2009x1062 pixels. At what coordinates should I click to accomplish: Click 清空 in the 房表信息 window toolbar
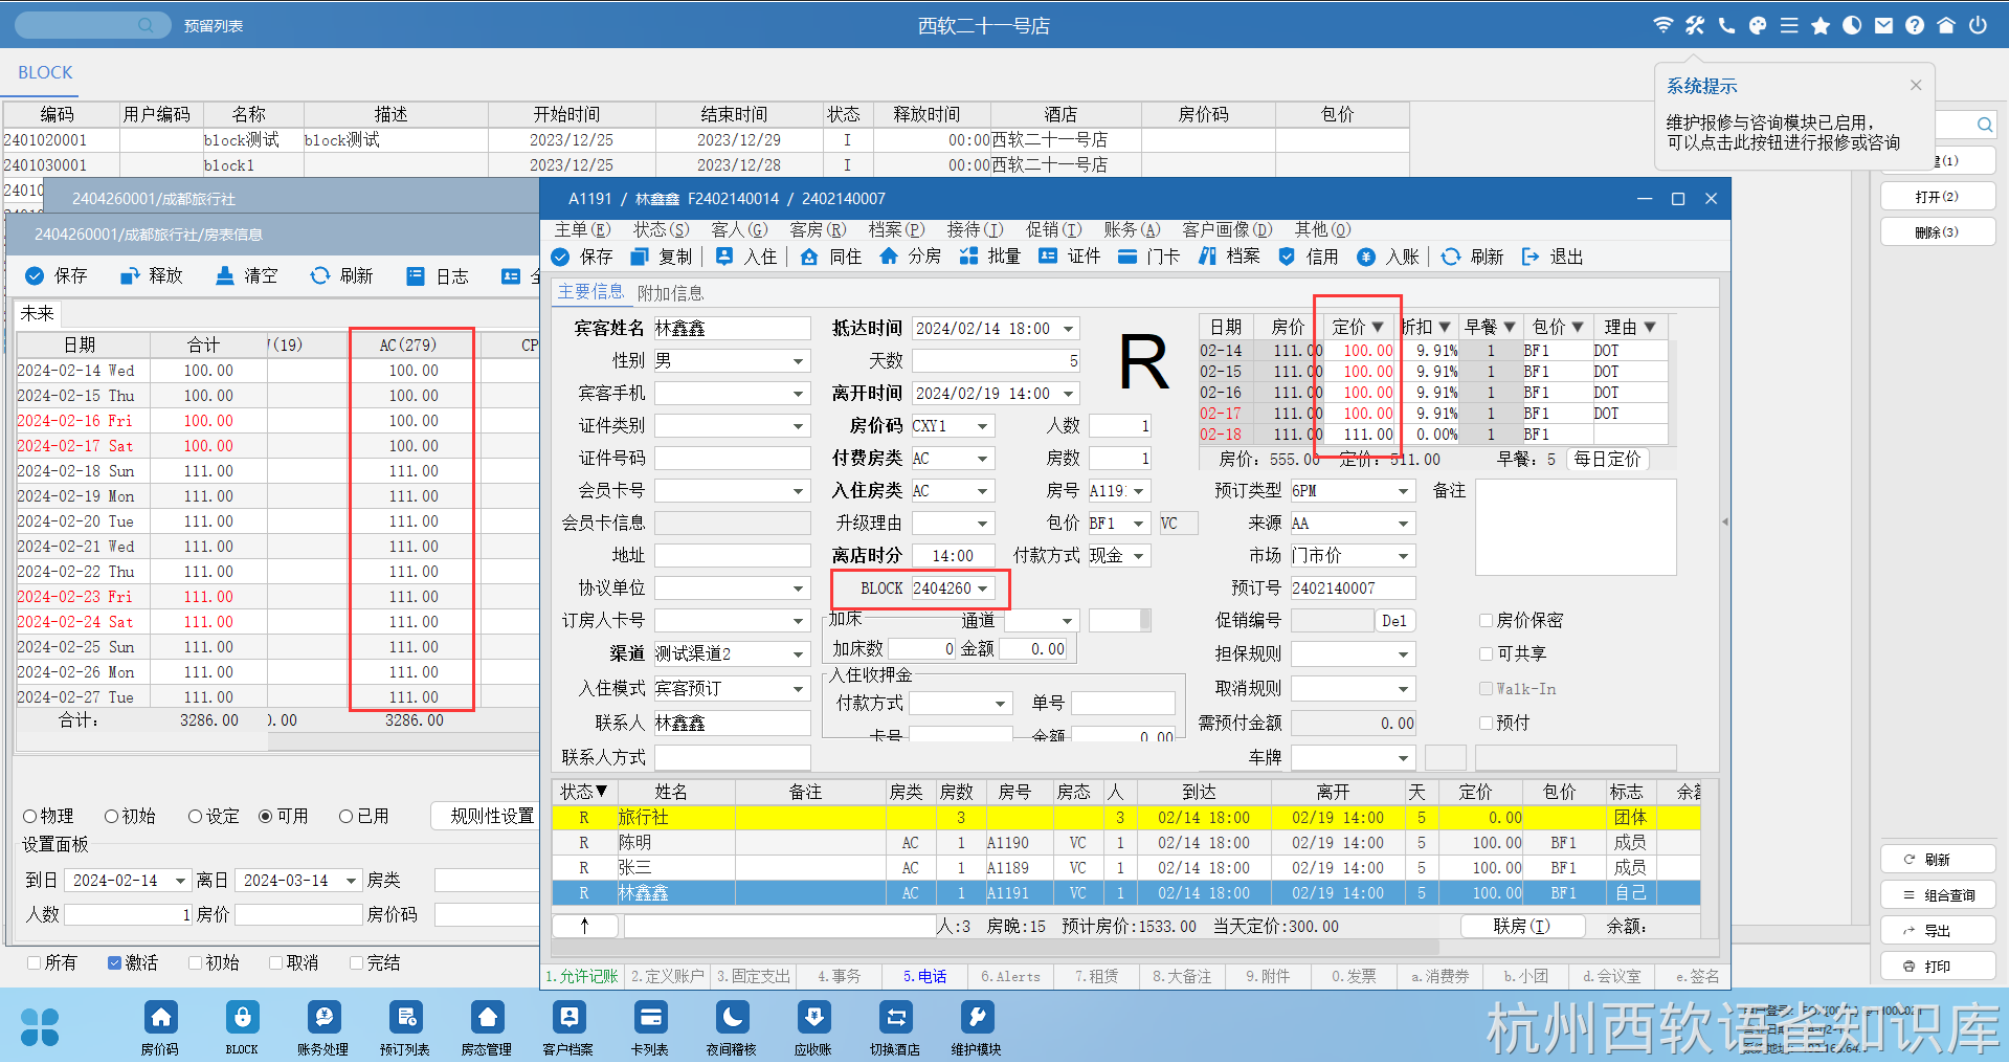click(246, 276)
